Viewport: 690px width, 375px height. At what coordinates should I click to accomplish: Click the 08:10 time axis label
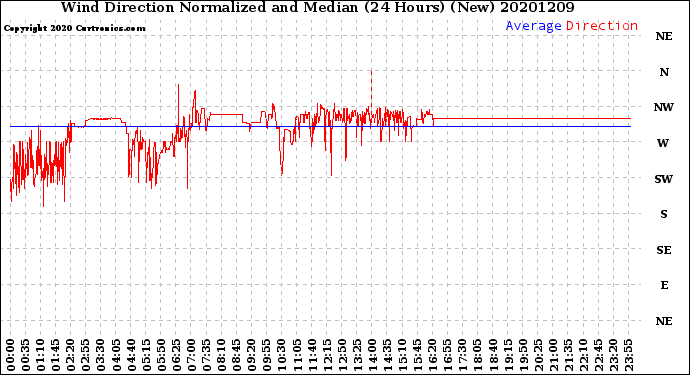(x=221, y=355)
